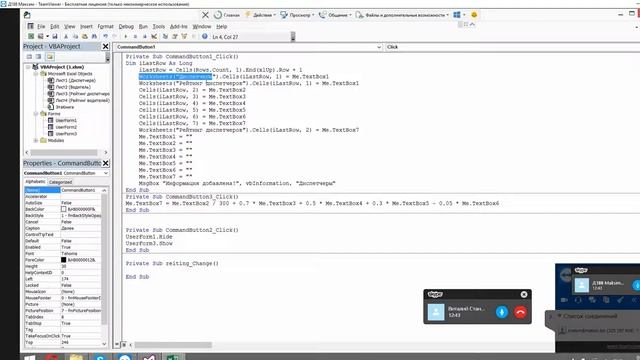Select ЭтаКнига in project tree
This screenshot has height=360, width=640.
click(x=64, y=107)
